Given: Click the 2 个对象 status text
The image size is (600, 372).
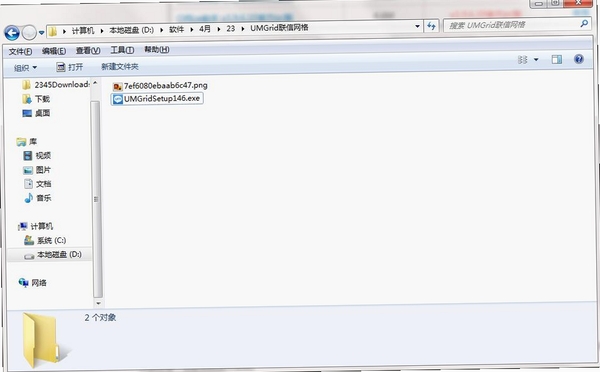Looking at the screenshot, I should pyautogui.click(x=100, y=318).
